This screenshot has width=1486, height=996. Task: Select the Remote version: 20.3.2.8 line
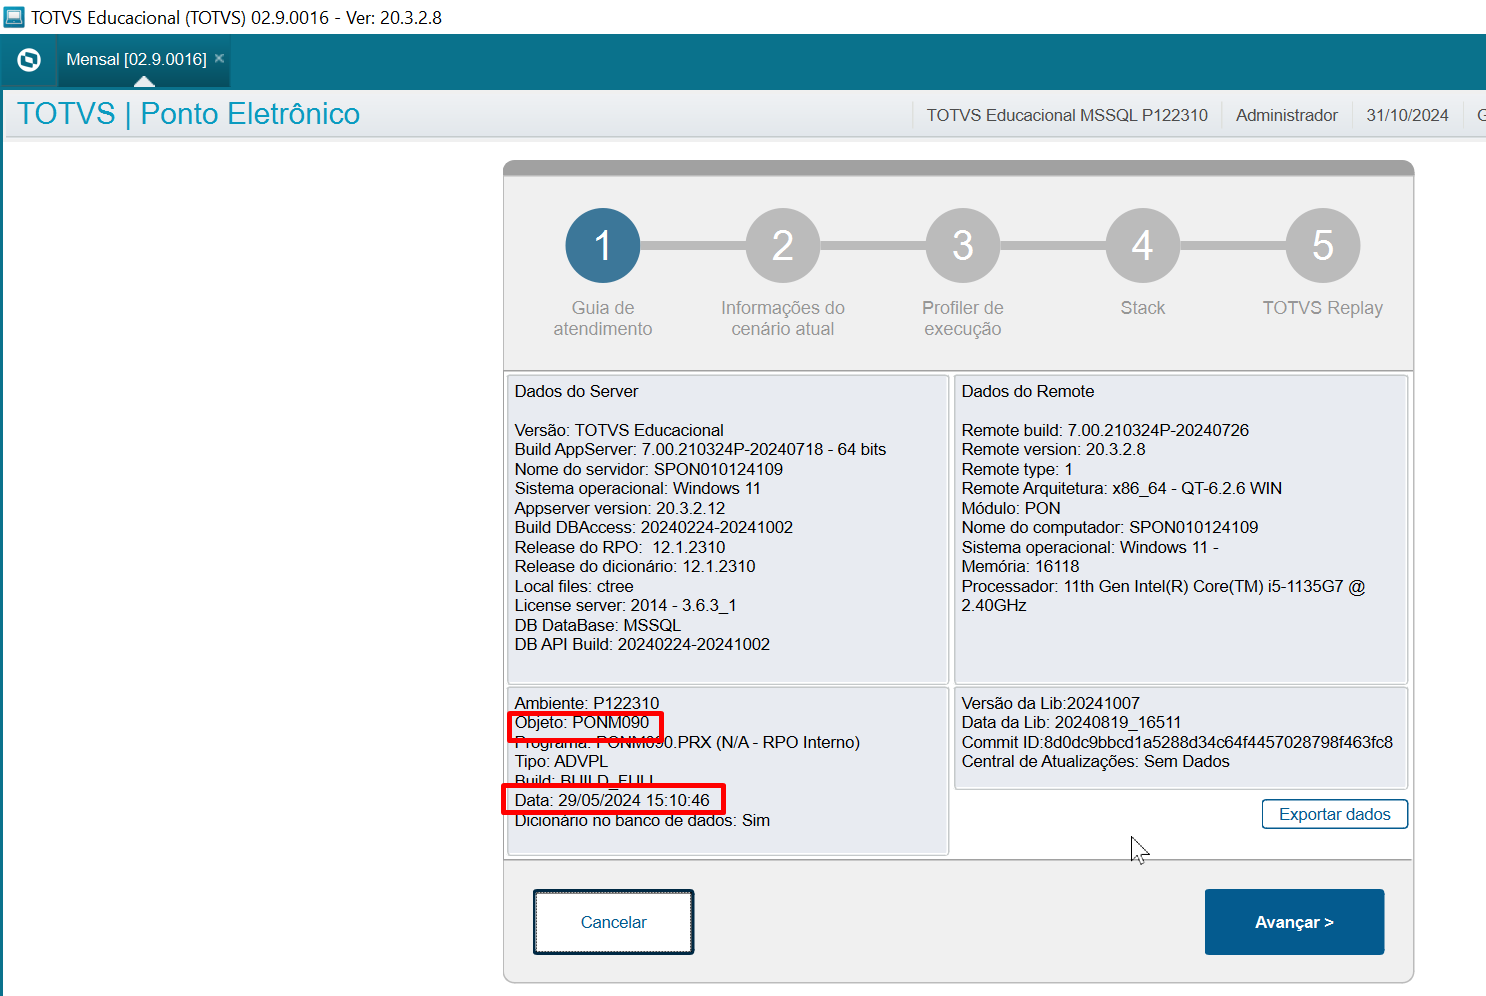(1054, 449)
